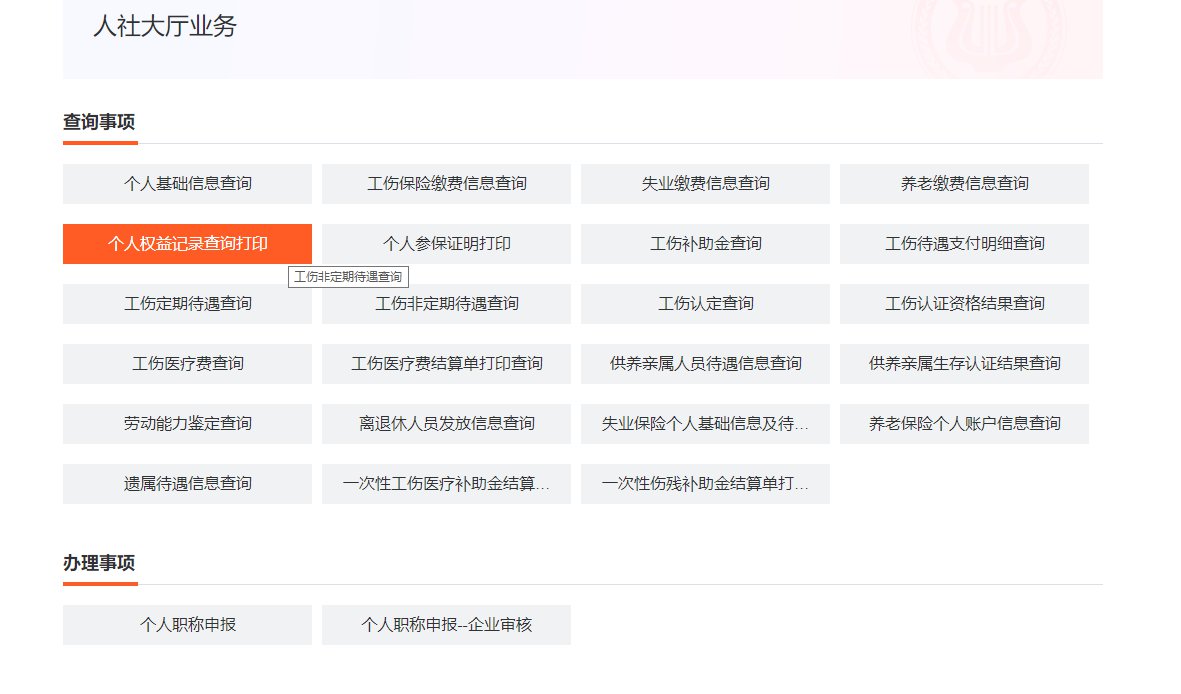
Task: Open 工伤认定查询
Action: (x=705, y=304)
